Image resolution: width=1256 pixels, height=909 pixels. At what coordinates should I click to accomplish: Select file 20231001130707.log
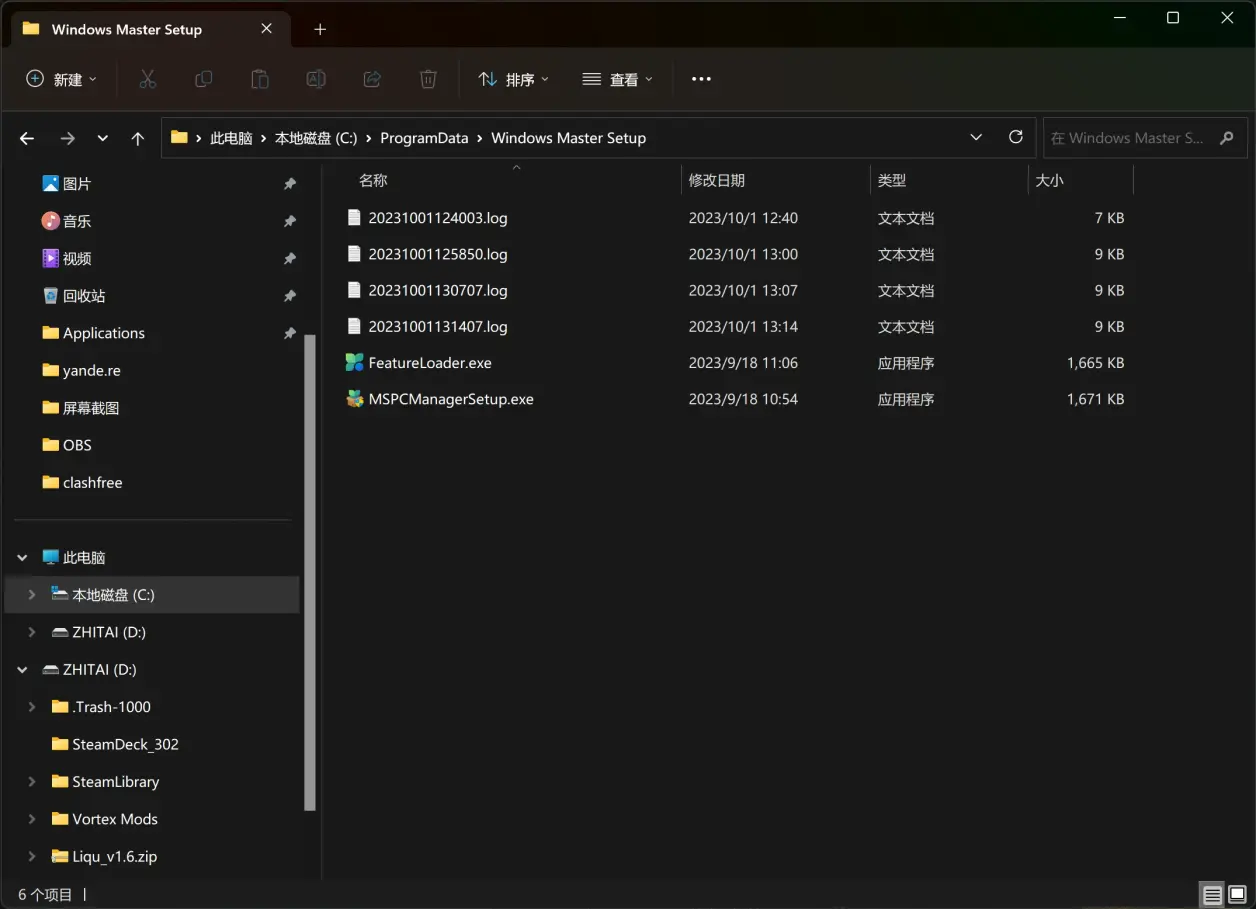click(438, 290)
